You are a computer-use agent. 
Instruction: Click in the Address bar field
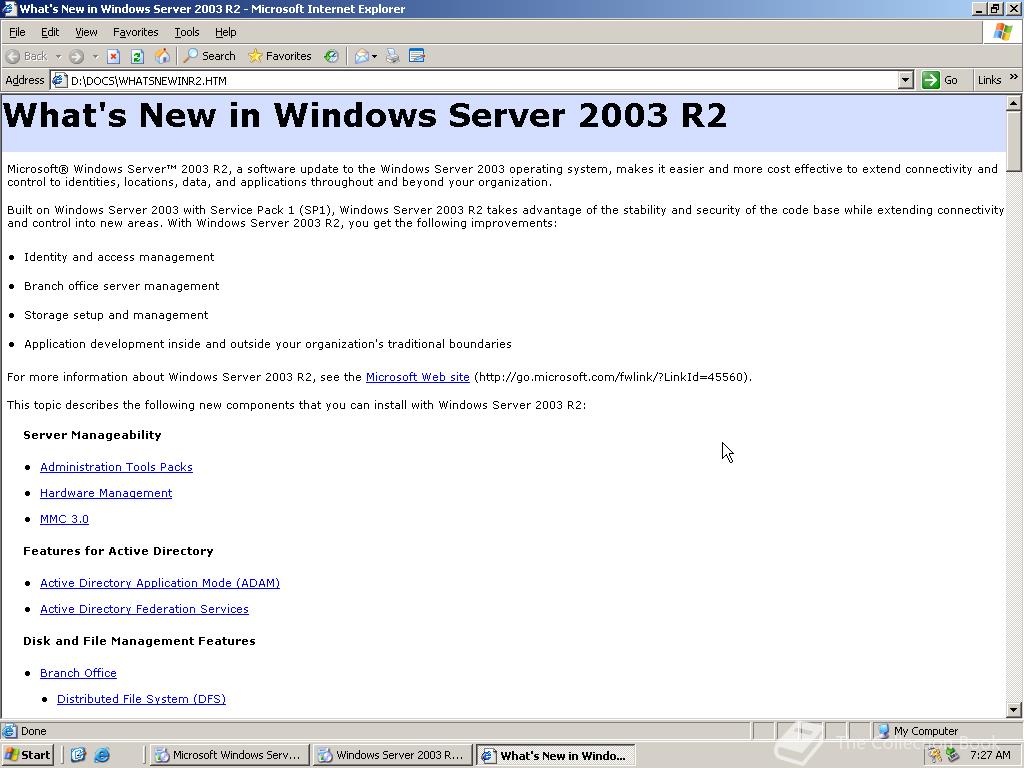click(x=482, y=80)
